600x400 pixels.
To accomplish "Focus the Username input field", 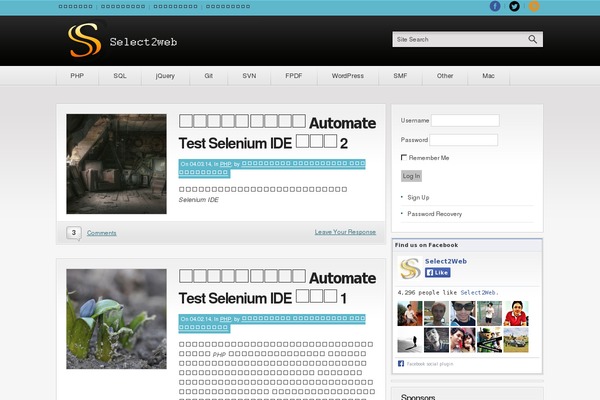I will click(465, 120).
